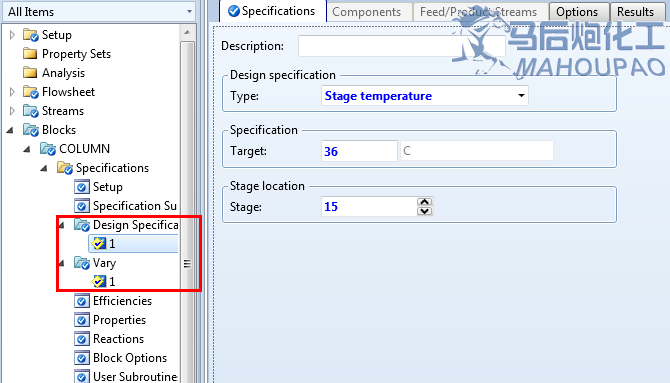Expand the Setup folder arrow
670x383 pixels.
[12, 35]
